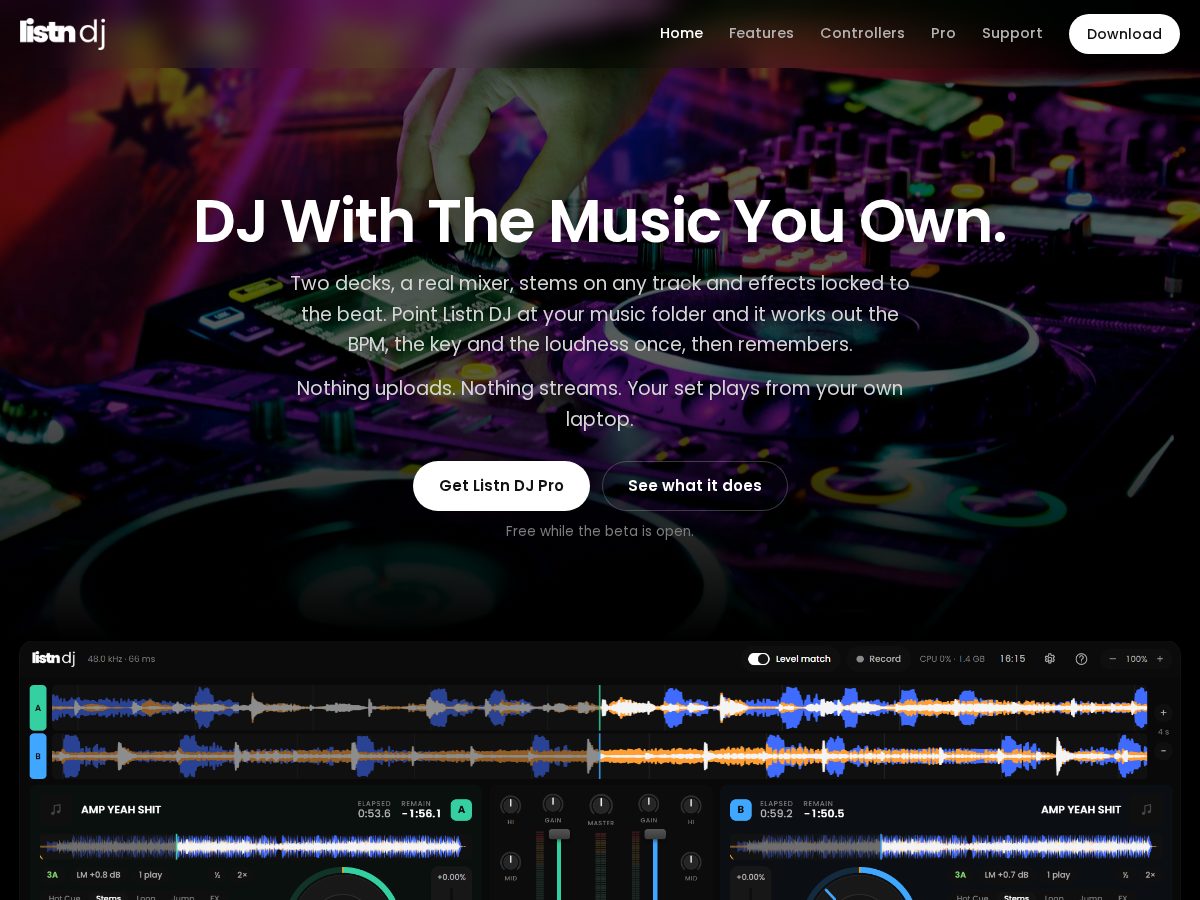Click the ½ tempo button on deck A
The width and height of the screenshot is (1200, 900).
tap(217, 875)
